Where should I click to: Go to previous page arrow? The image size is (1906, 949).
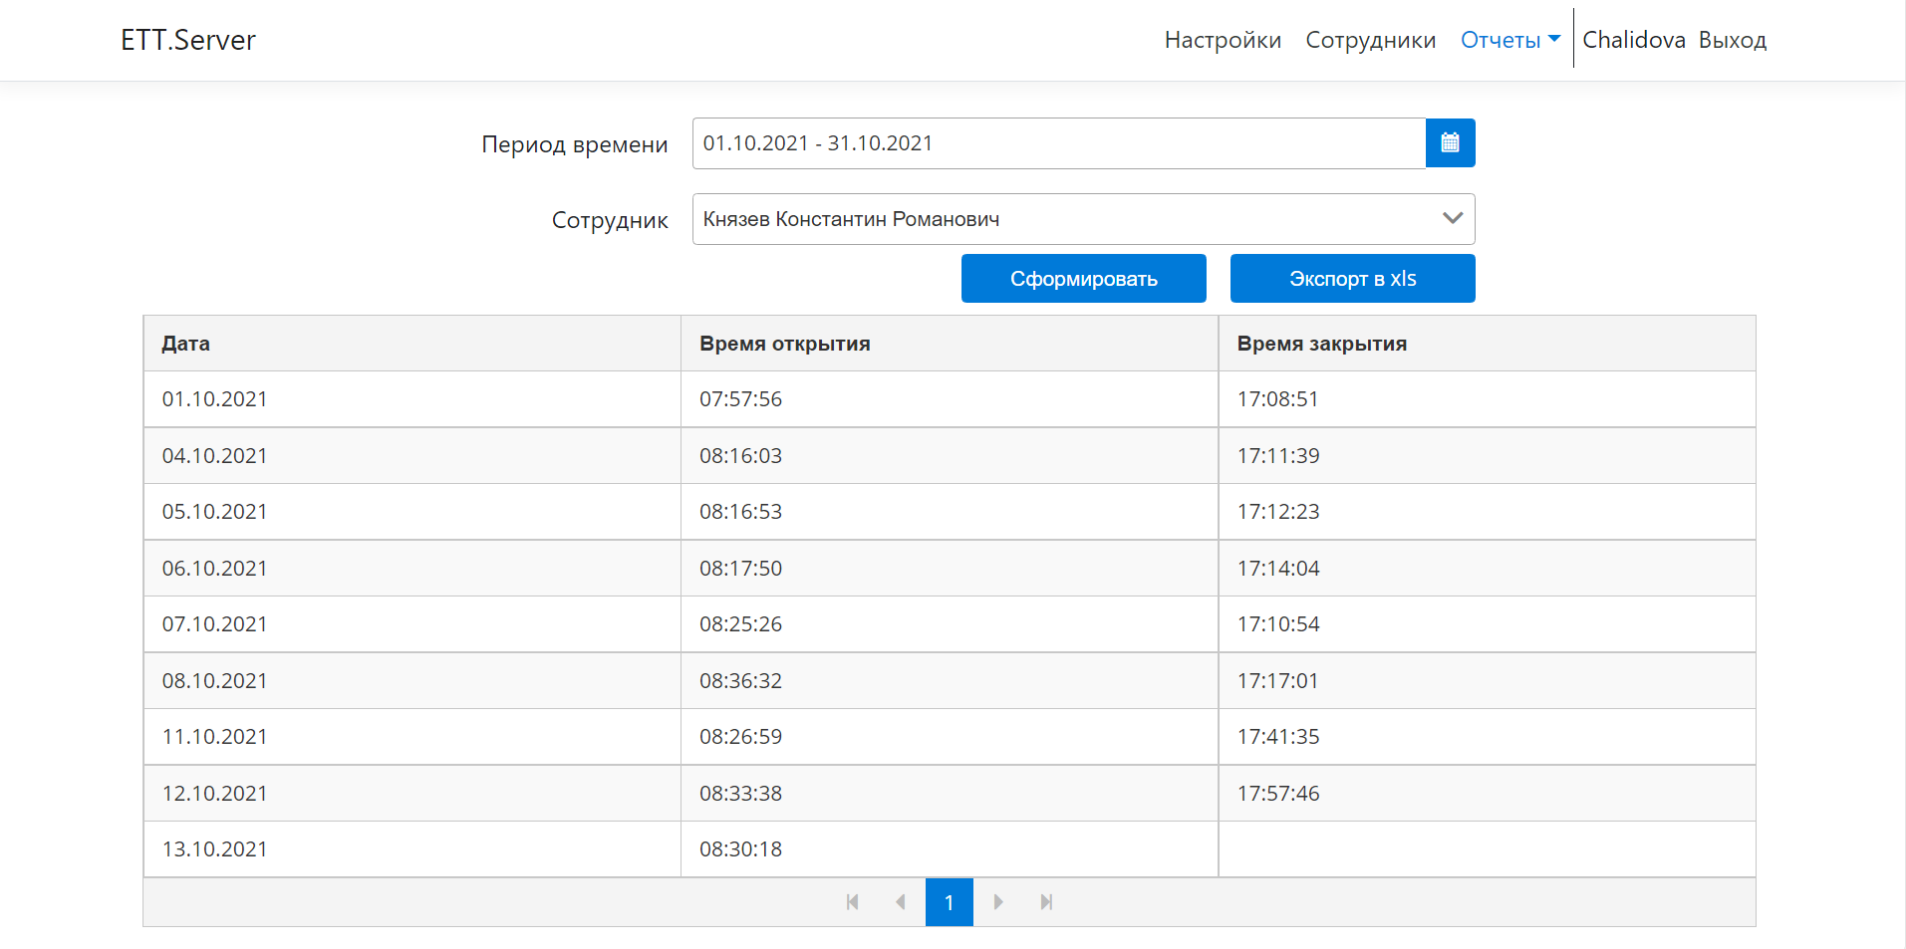(x=900, y=902)
